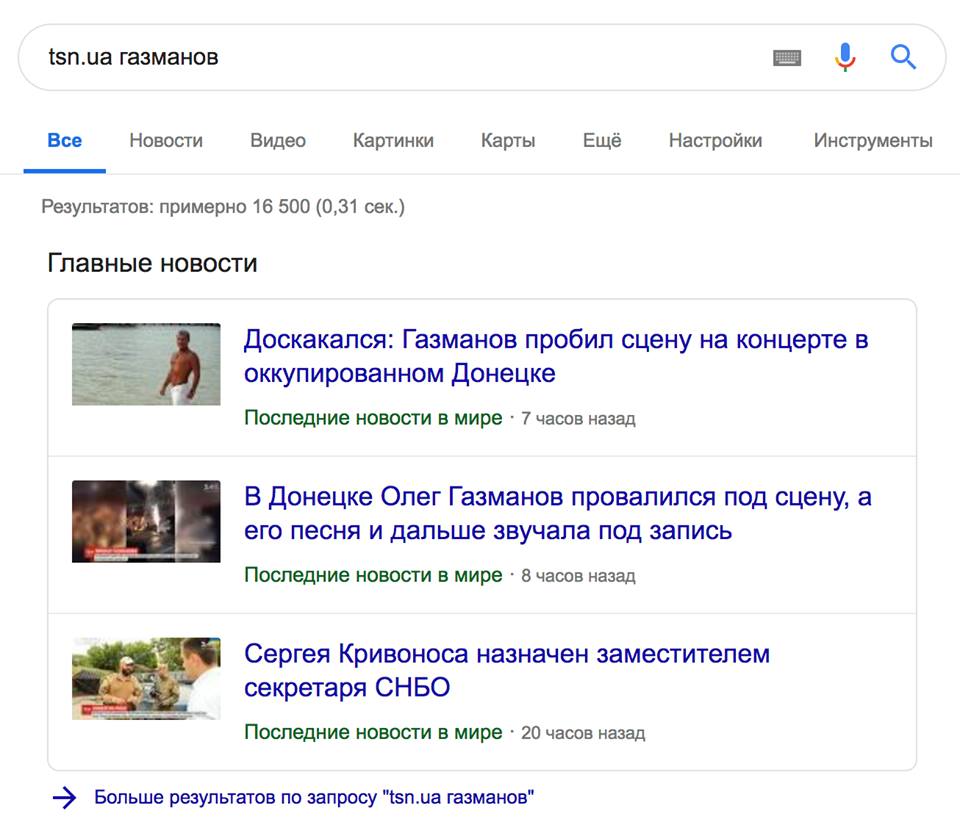Click the magnifying glass search button
Screen dimensions: 960x833
tap(903, 58)
